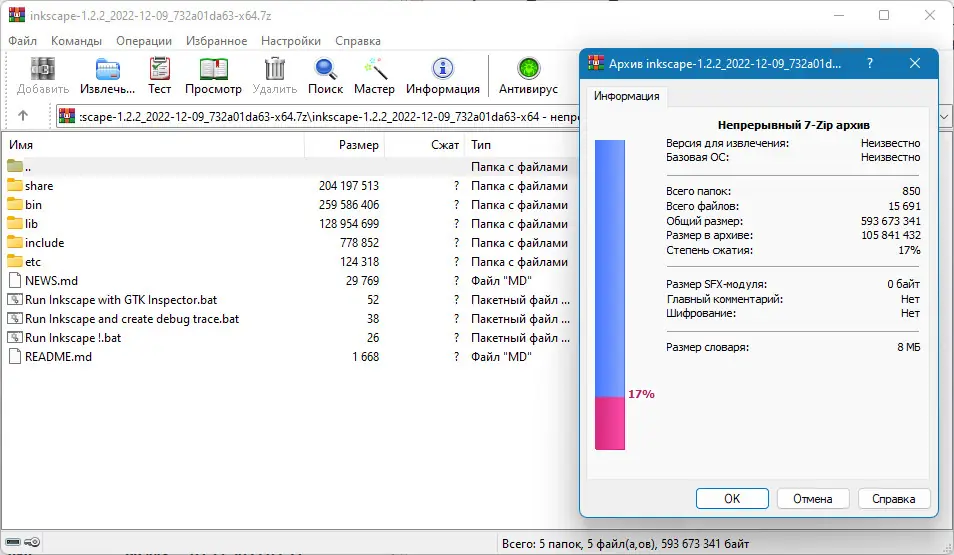Screen dimensions: 954x555
Task: Click the Извлечь (Extract) toolbar icon
Action: [x=108, y=69]
